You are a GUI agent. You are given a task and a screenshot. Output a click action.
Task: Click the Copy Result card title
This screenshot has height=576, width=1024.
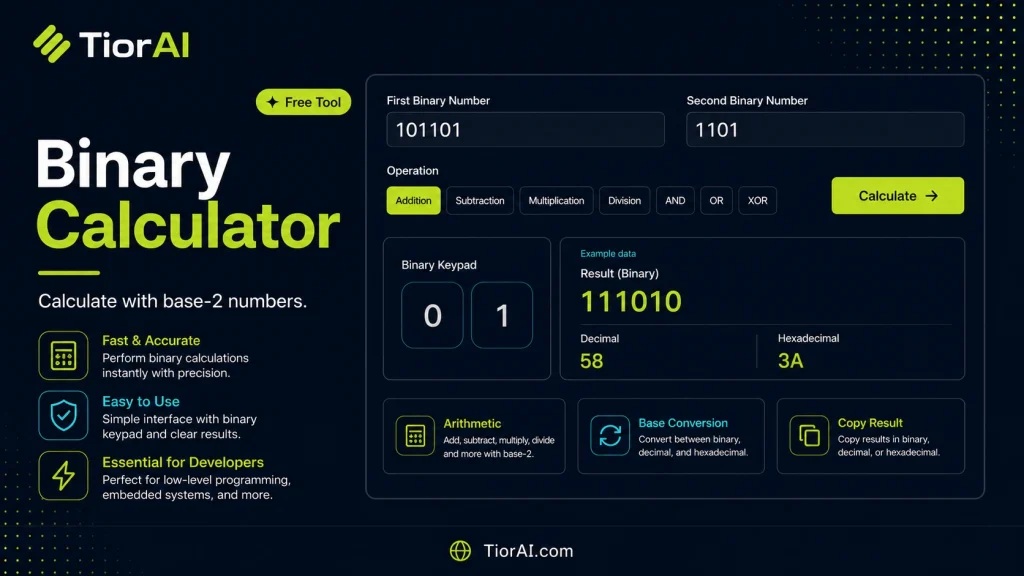pos(870,423)
